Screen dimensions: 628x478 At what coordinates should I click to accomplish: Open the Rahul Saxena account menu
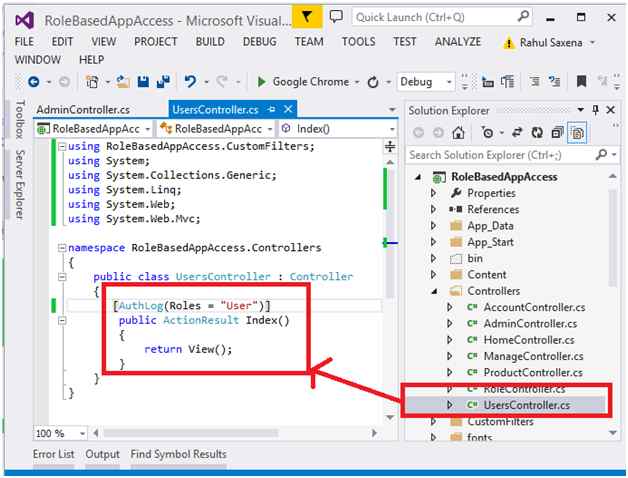pyautogui.click(x=551, y=42)
